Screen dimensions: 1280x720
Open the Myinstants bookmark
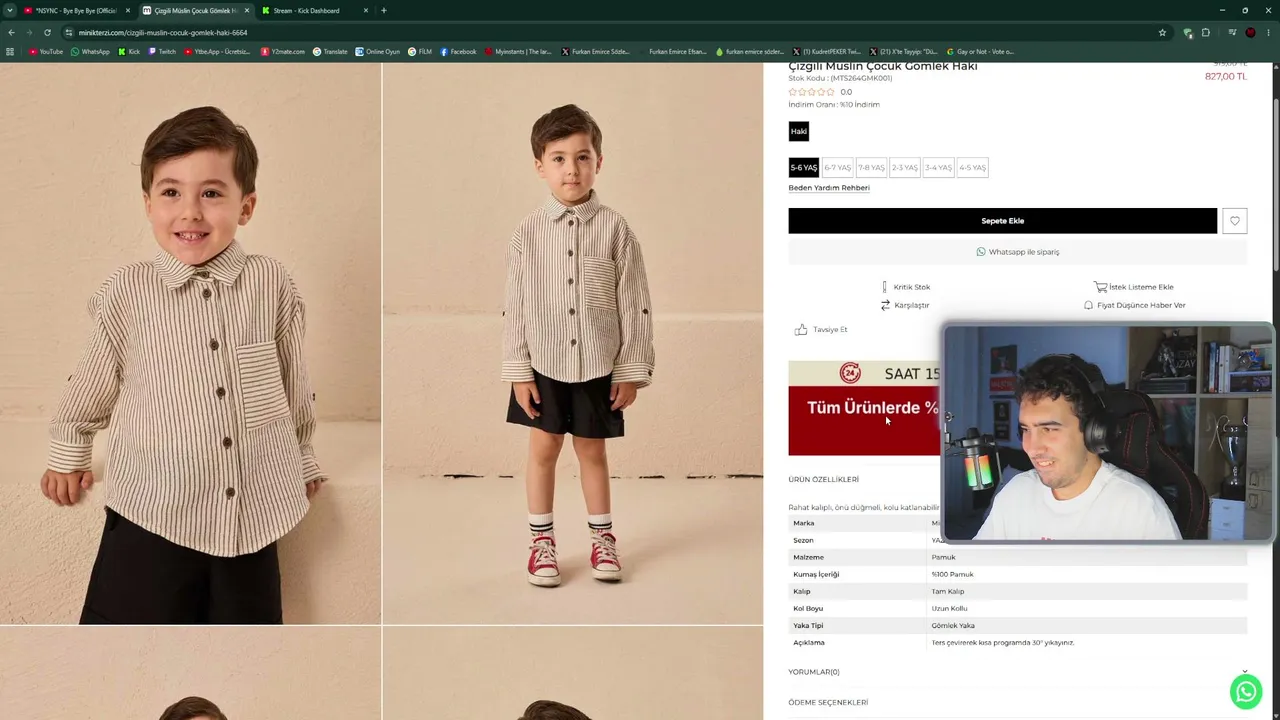point(518,51)
